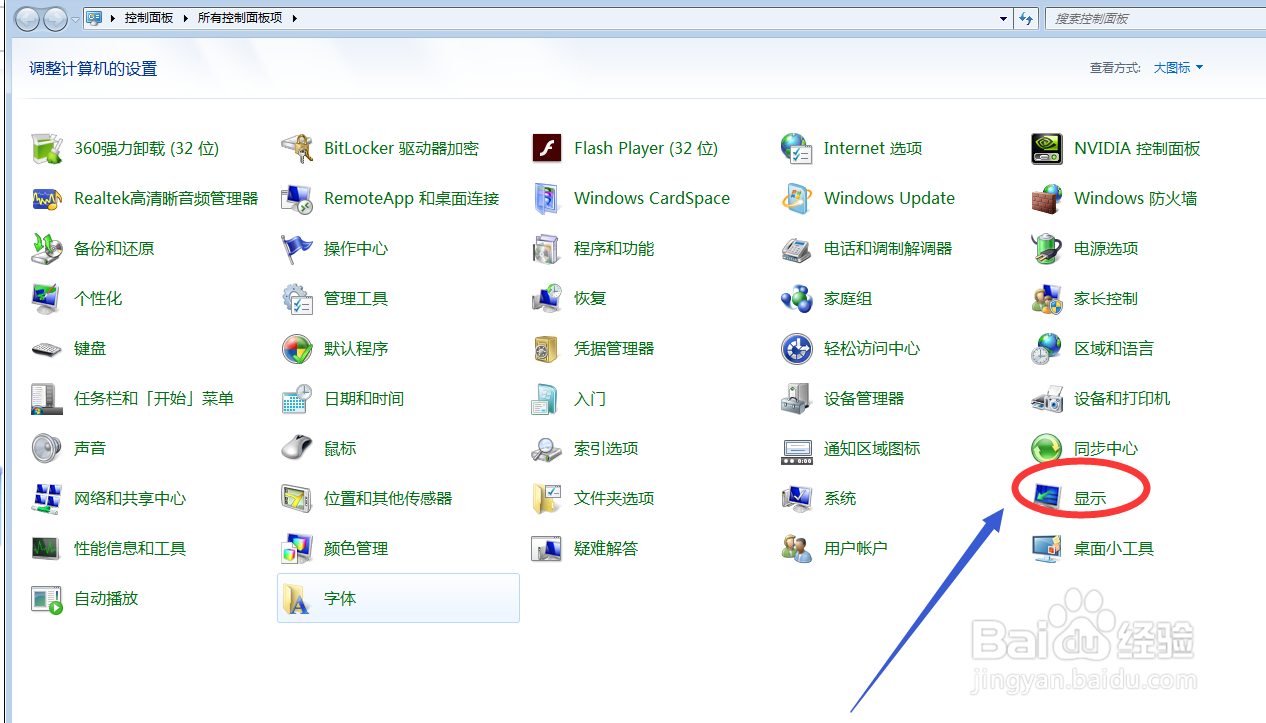
Task: Click the back navigation button
Action: (27, 18)
